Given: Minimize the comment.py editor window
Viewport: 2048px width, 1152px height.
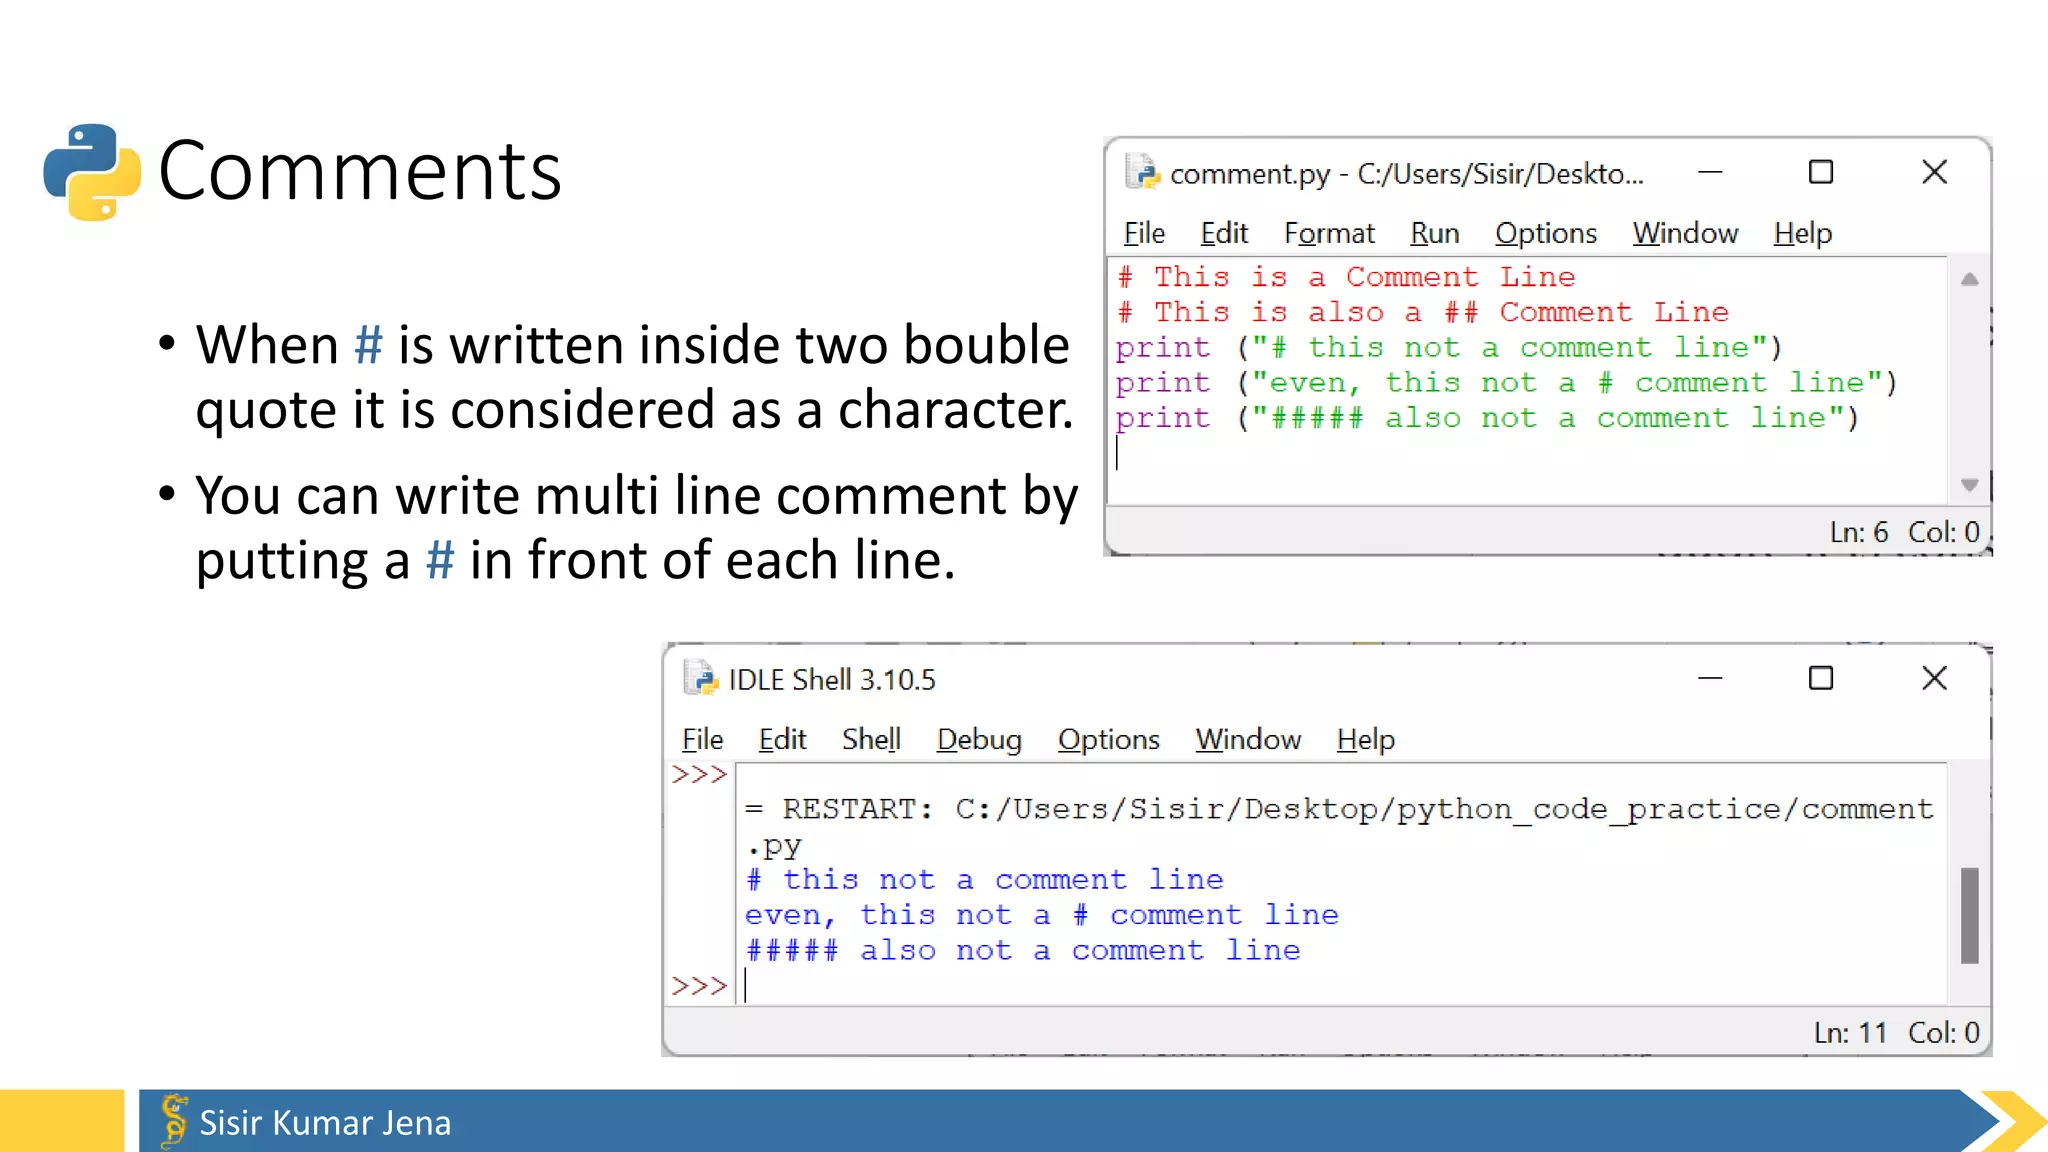Looking at the screenshot, I should point(1710,172).
